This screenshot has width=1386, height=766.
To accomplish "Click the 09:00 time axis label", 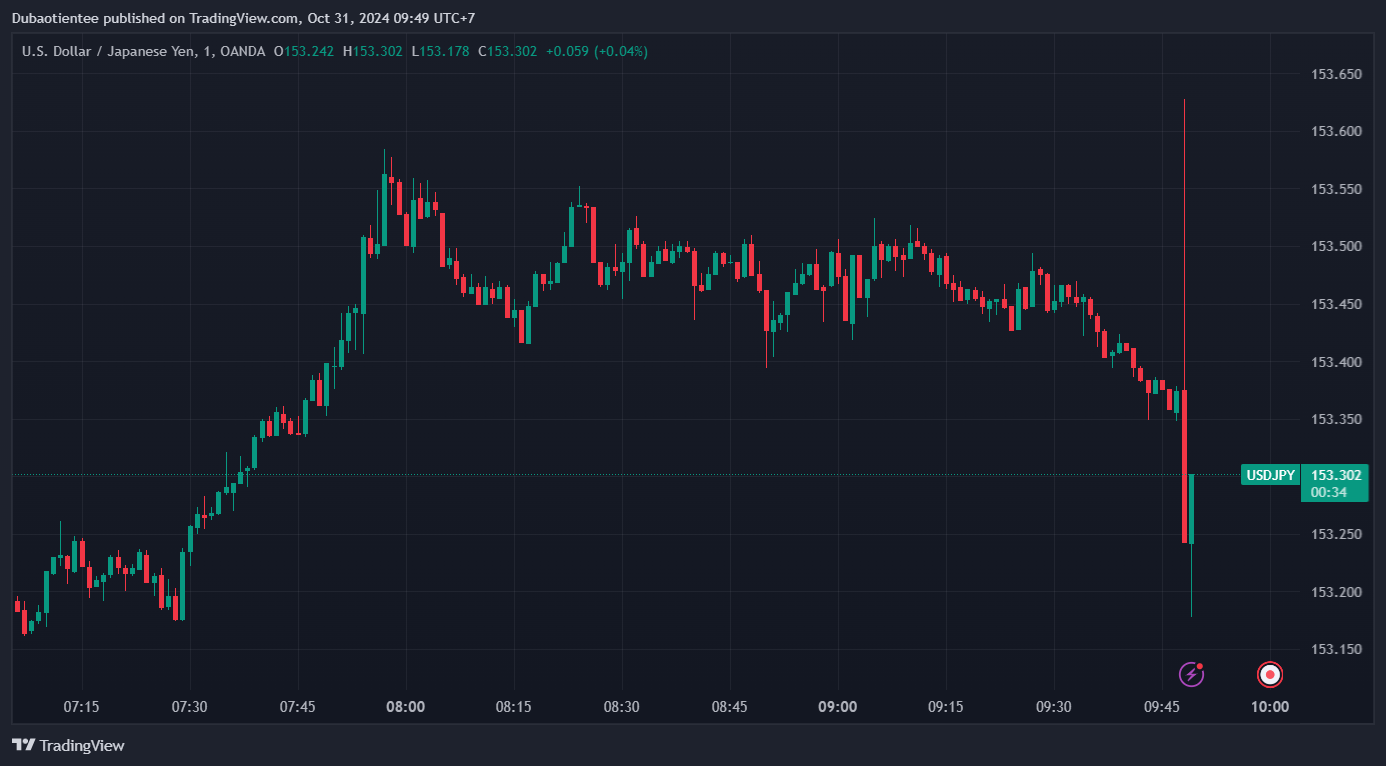I will [x=837, y=707].
